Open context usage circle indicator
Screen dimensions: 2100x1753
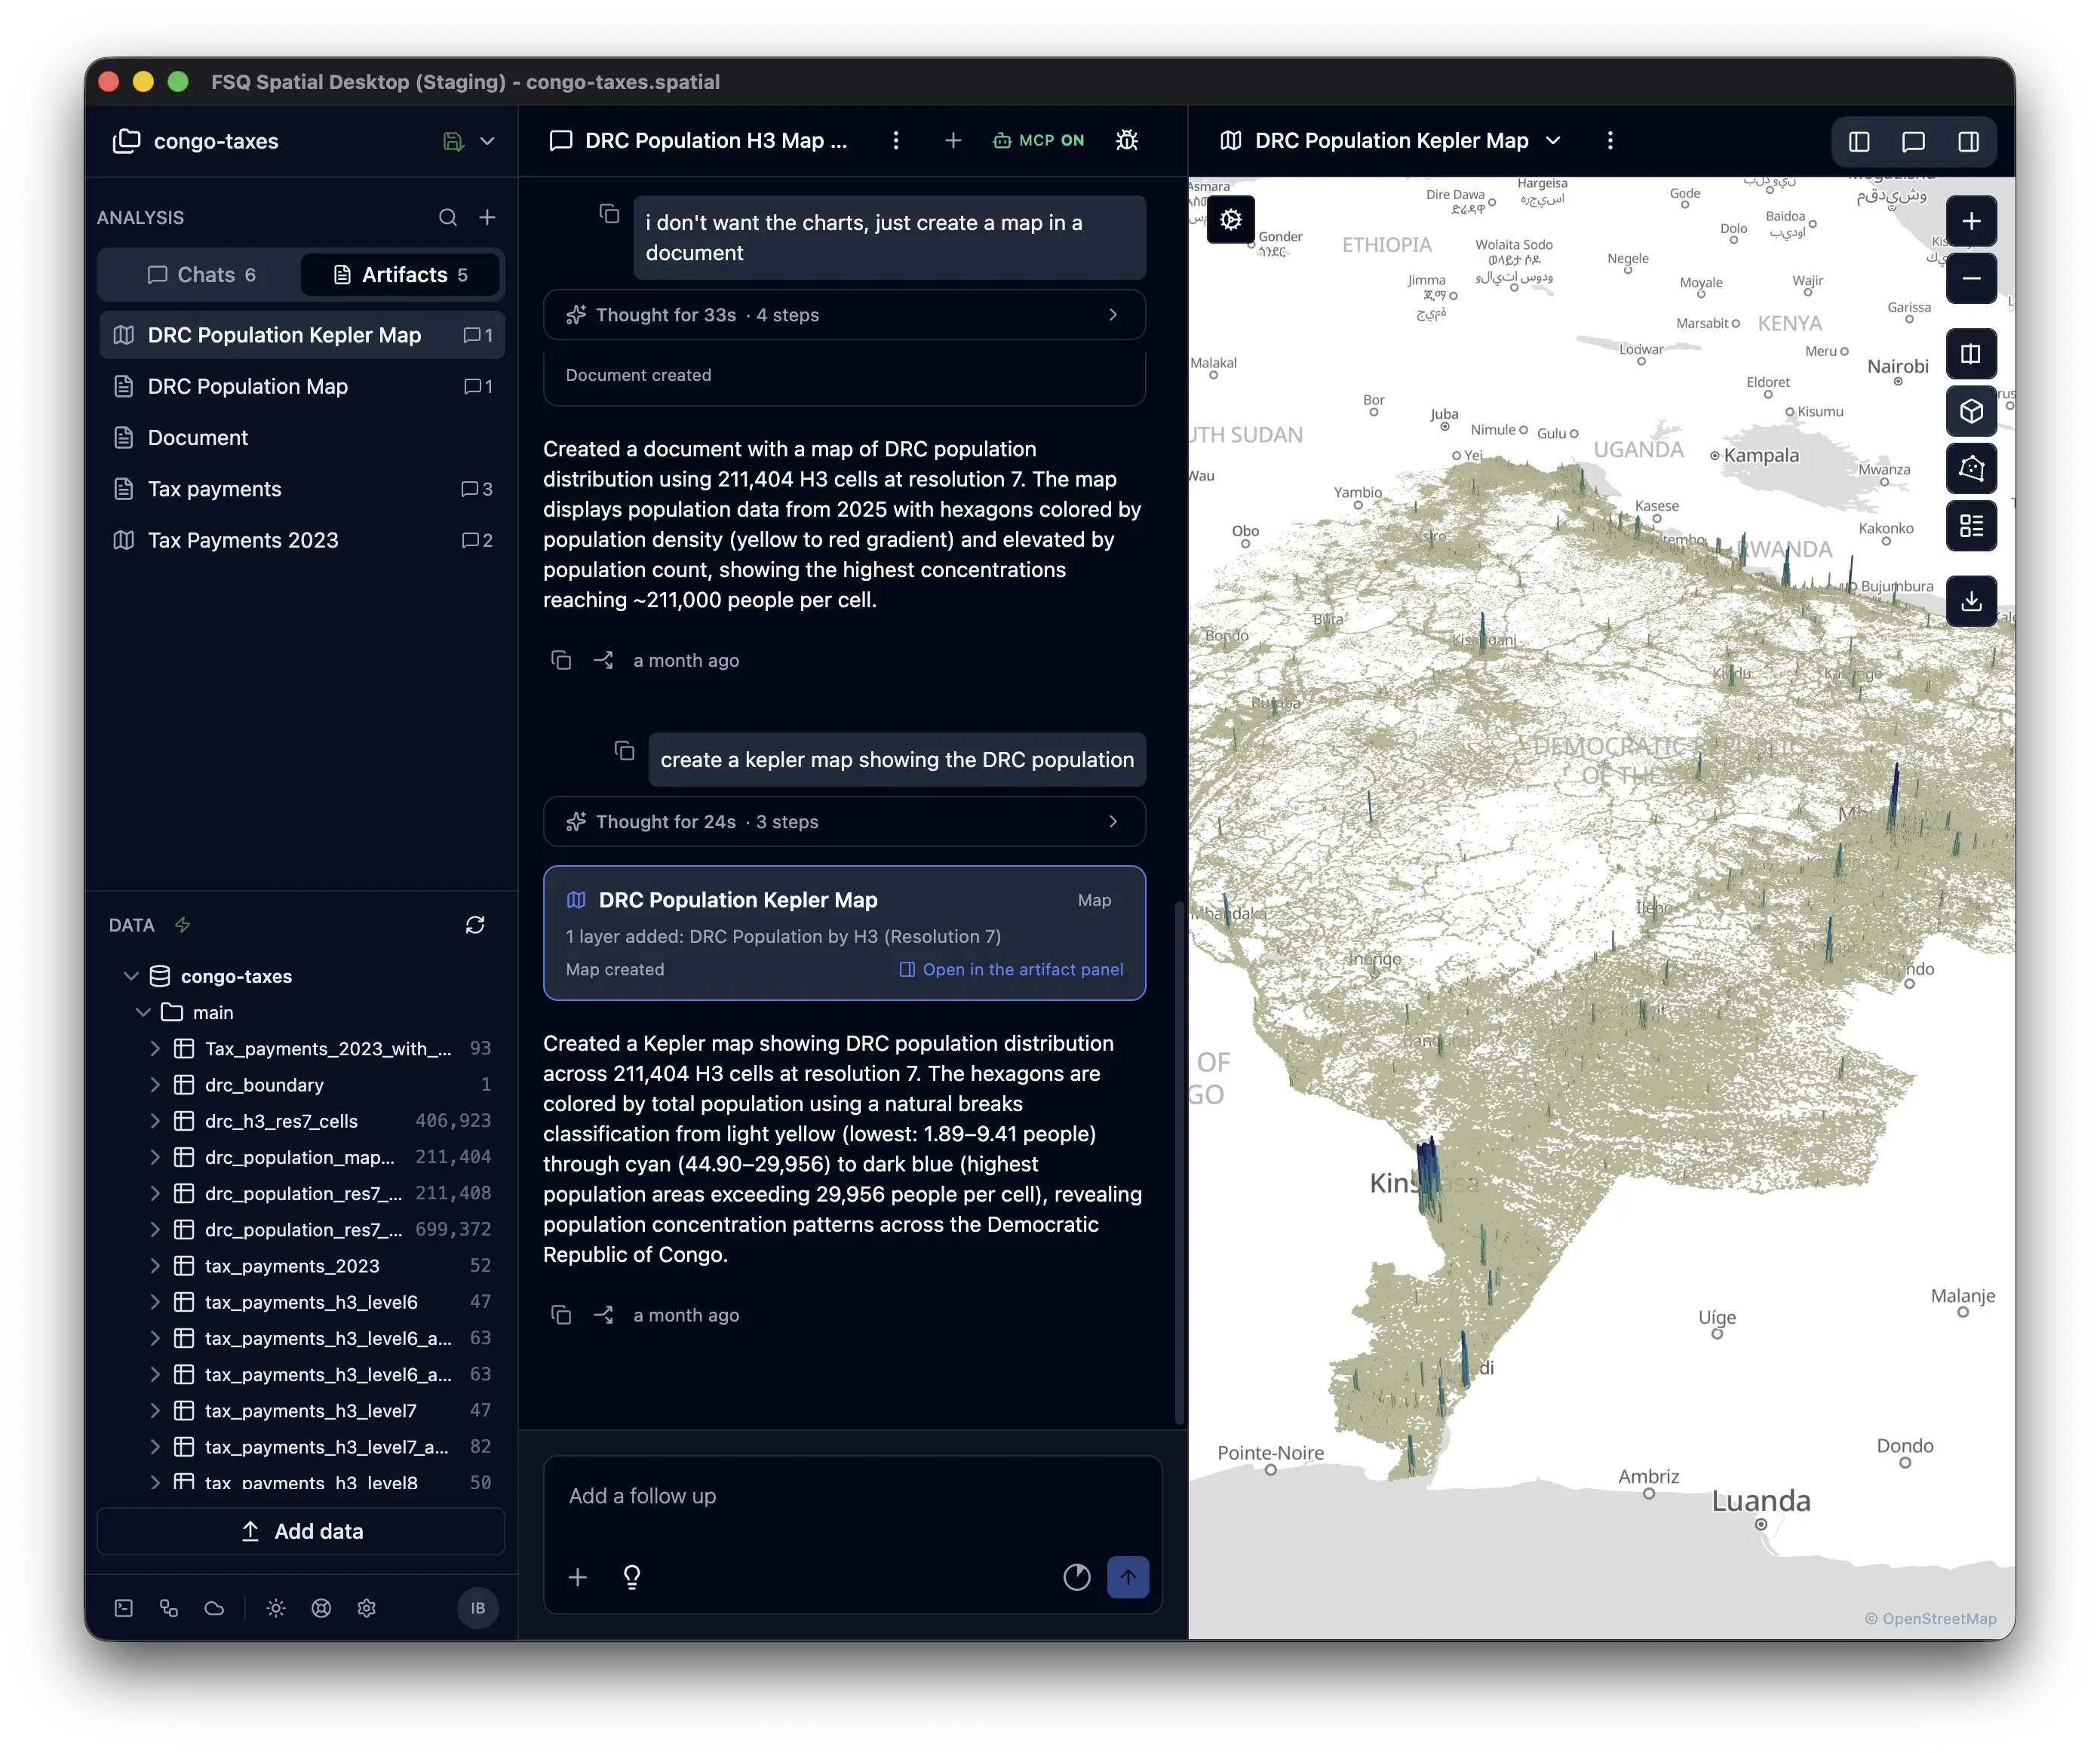pos(1077,1577)
